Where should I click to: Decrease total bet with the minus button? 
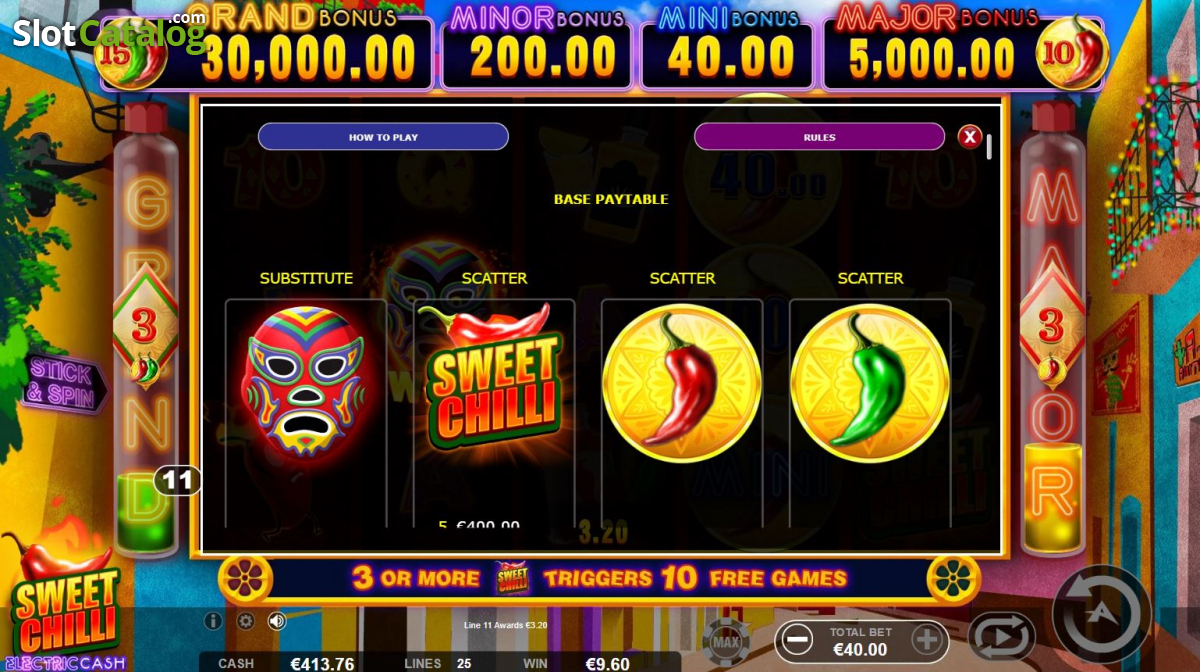click(796, 640)
